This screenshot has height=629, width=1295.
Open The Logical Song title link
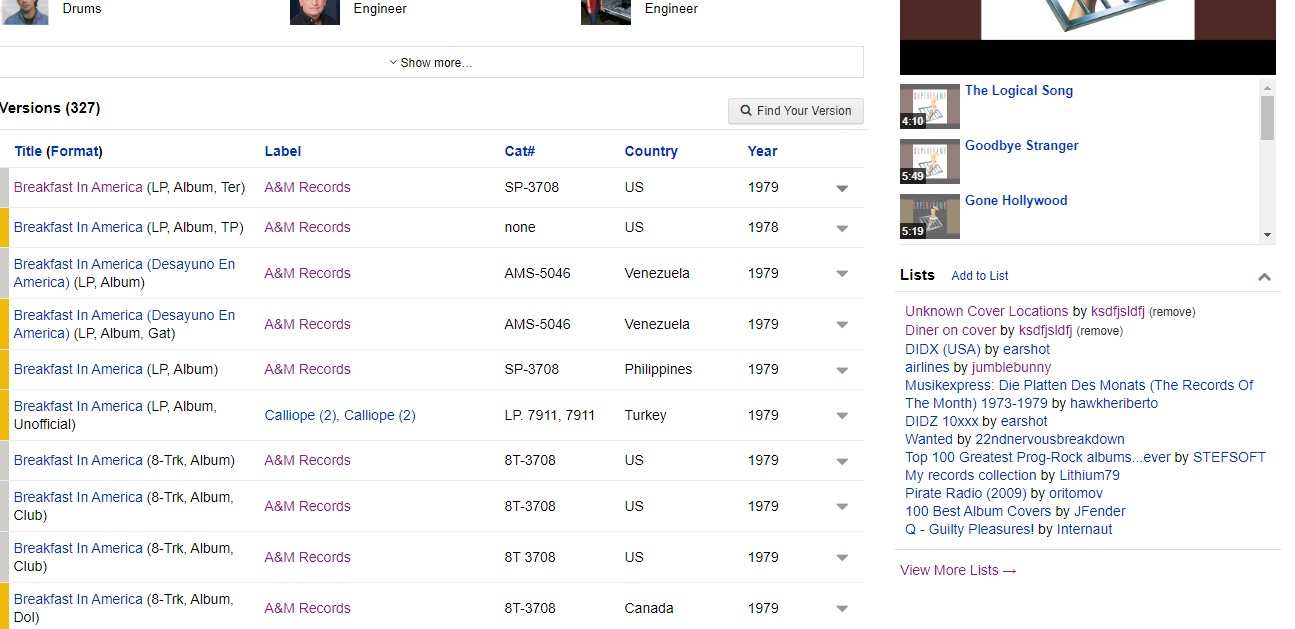[x=1019, y=91]
